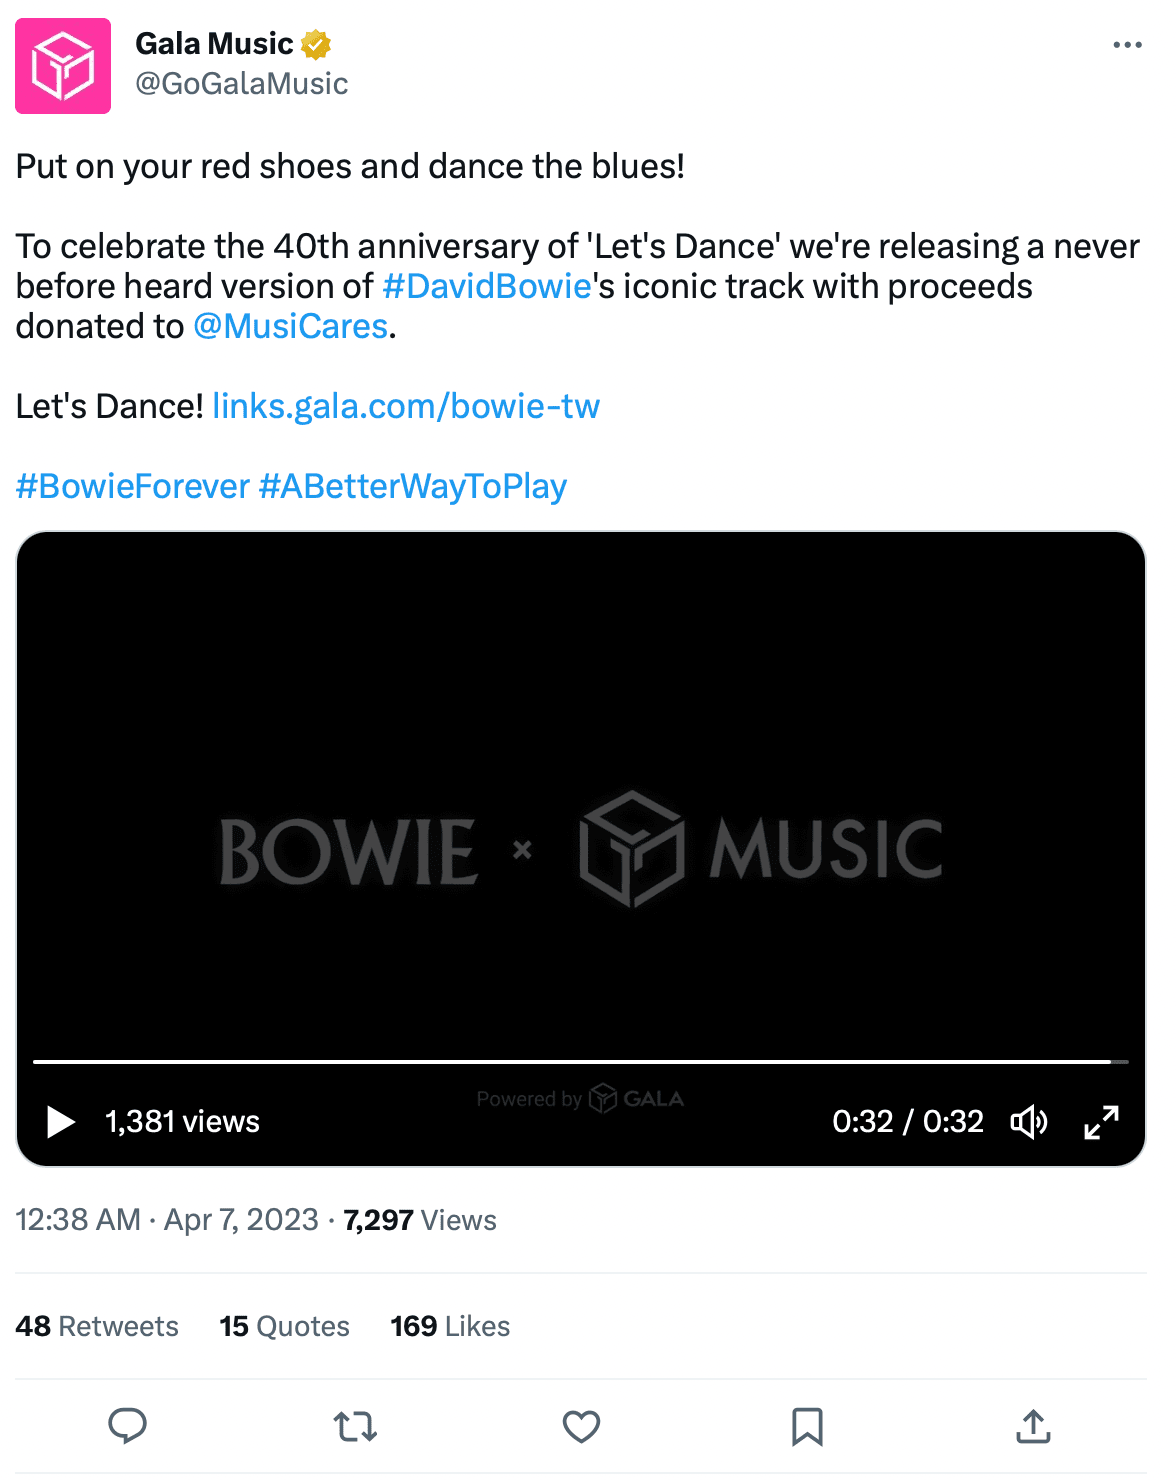The height and width of the screenshot is (1480, 1176).
Task: Click the gold verified badge
Action: pos(316,44)
